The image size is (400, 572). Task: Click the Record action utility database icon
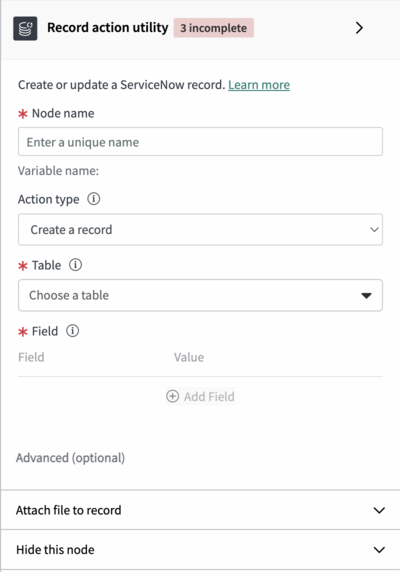(x=25, y=28)
